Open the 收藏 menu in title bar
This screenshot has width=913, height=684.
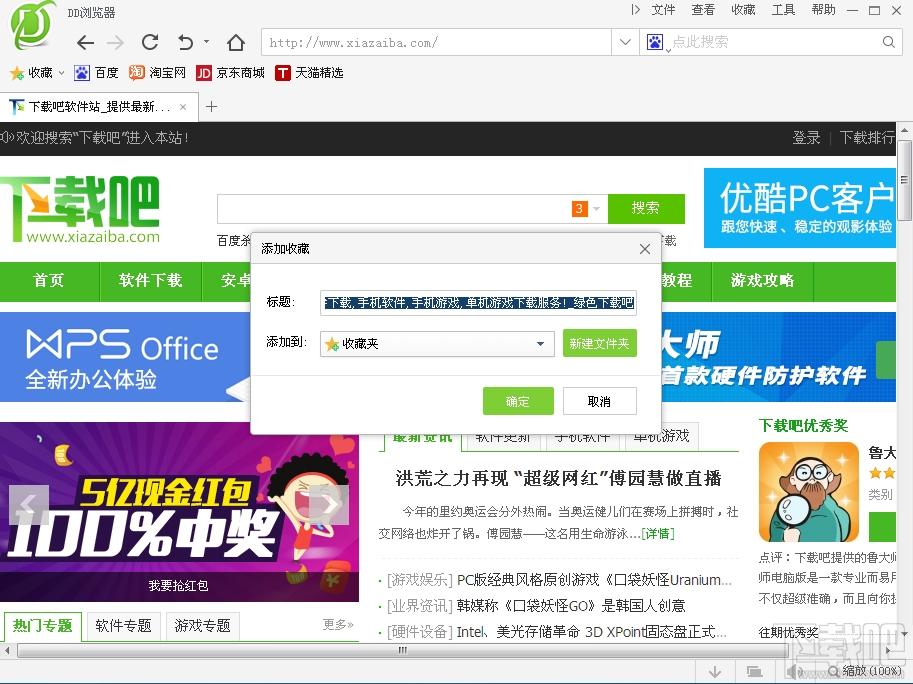(743, 10)
